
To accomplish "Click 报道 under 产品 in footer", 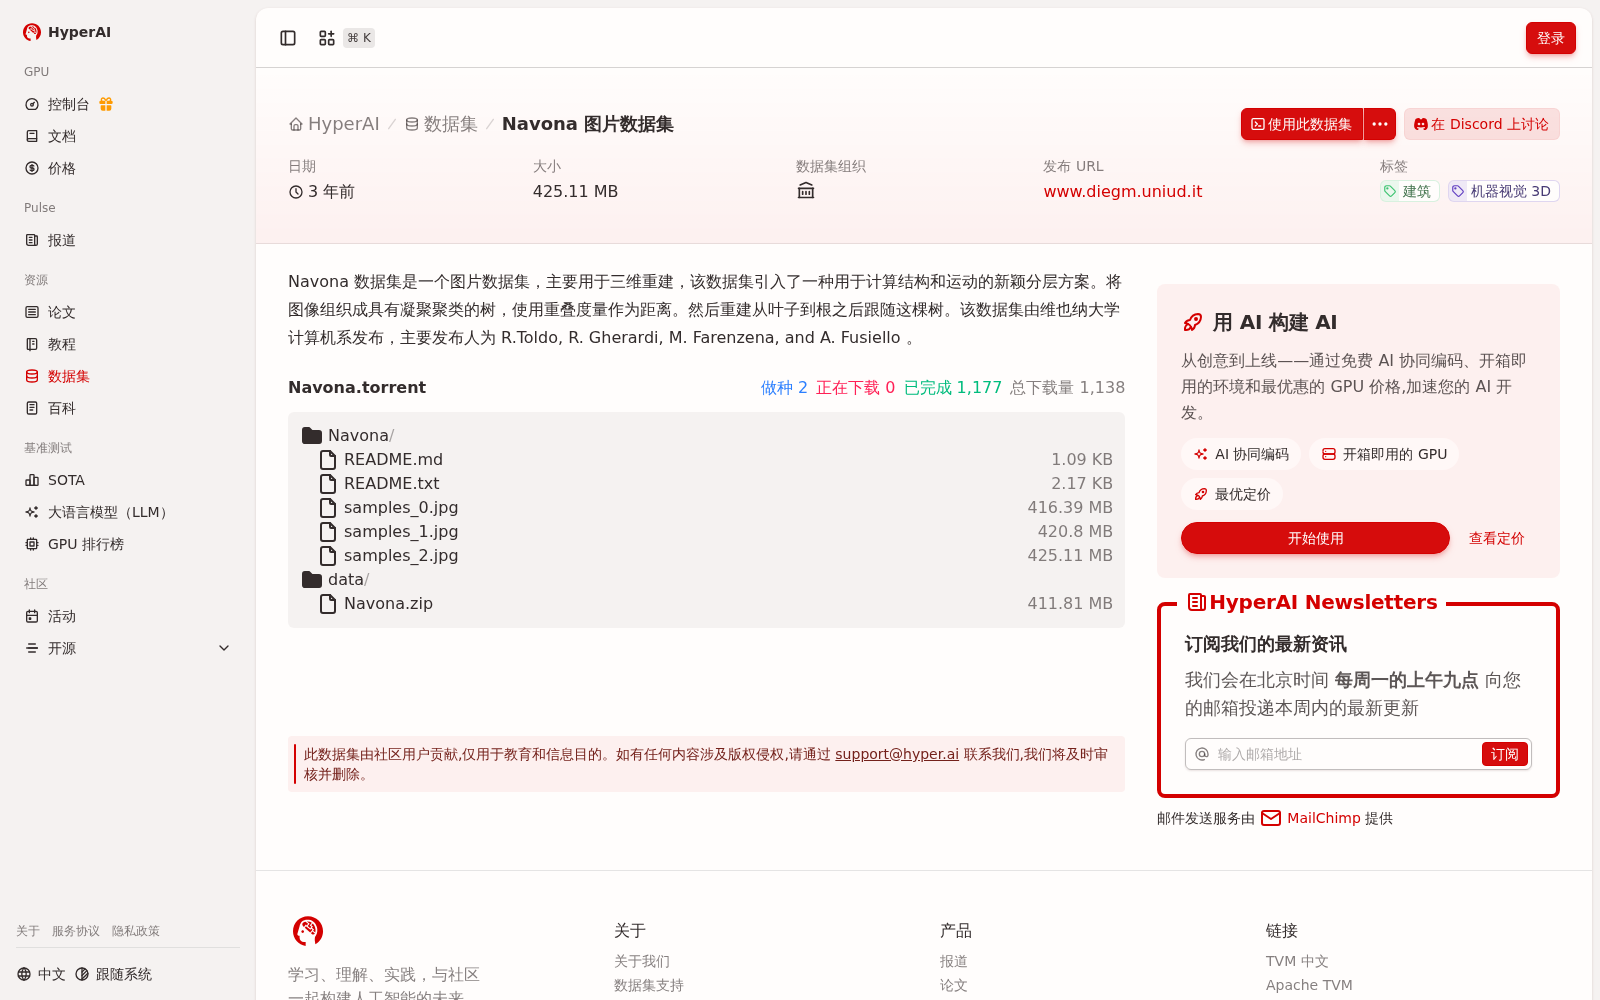I will (954, 961).
